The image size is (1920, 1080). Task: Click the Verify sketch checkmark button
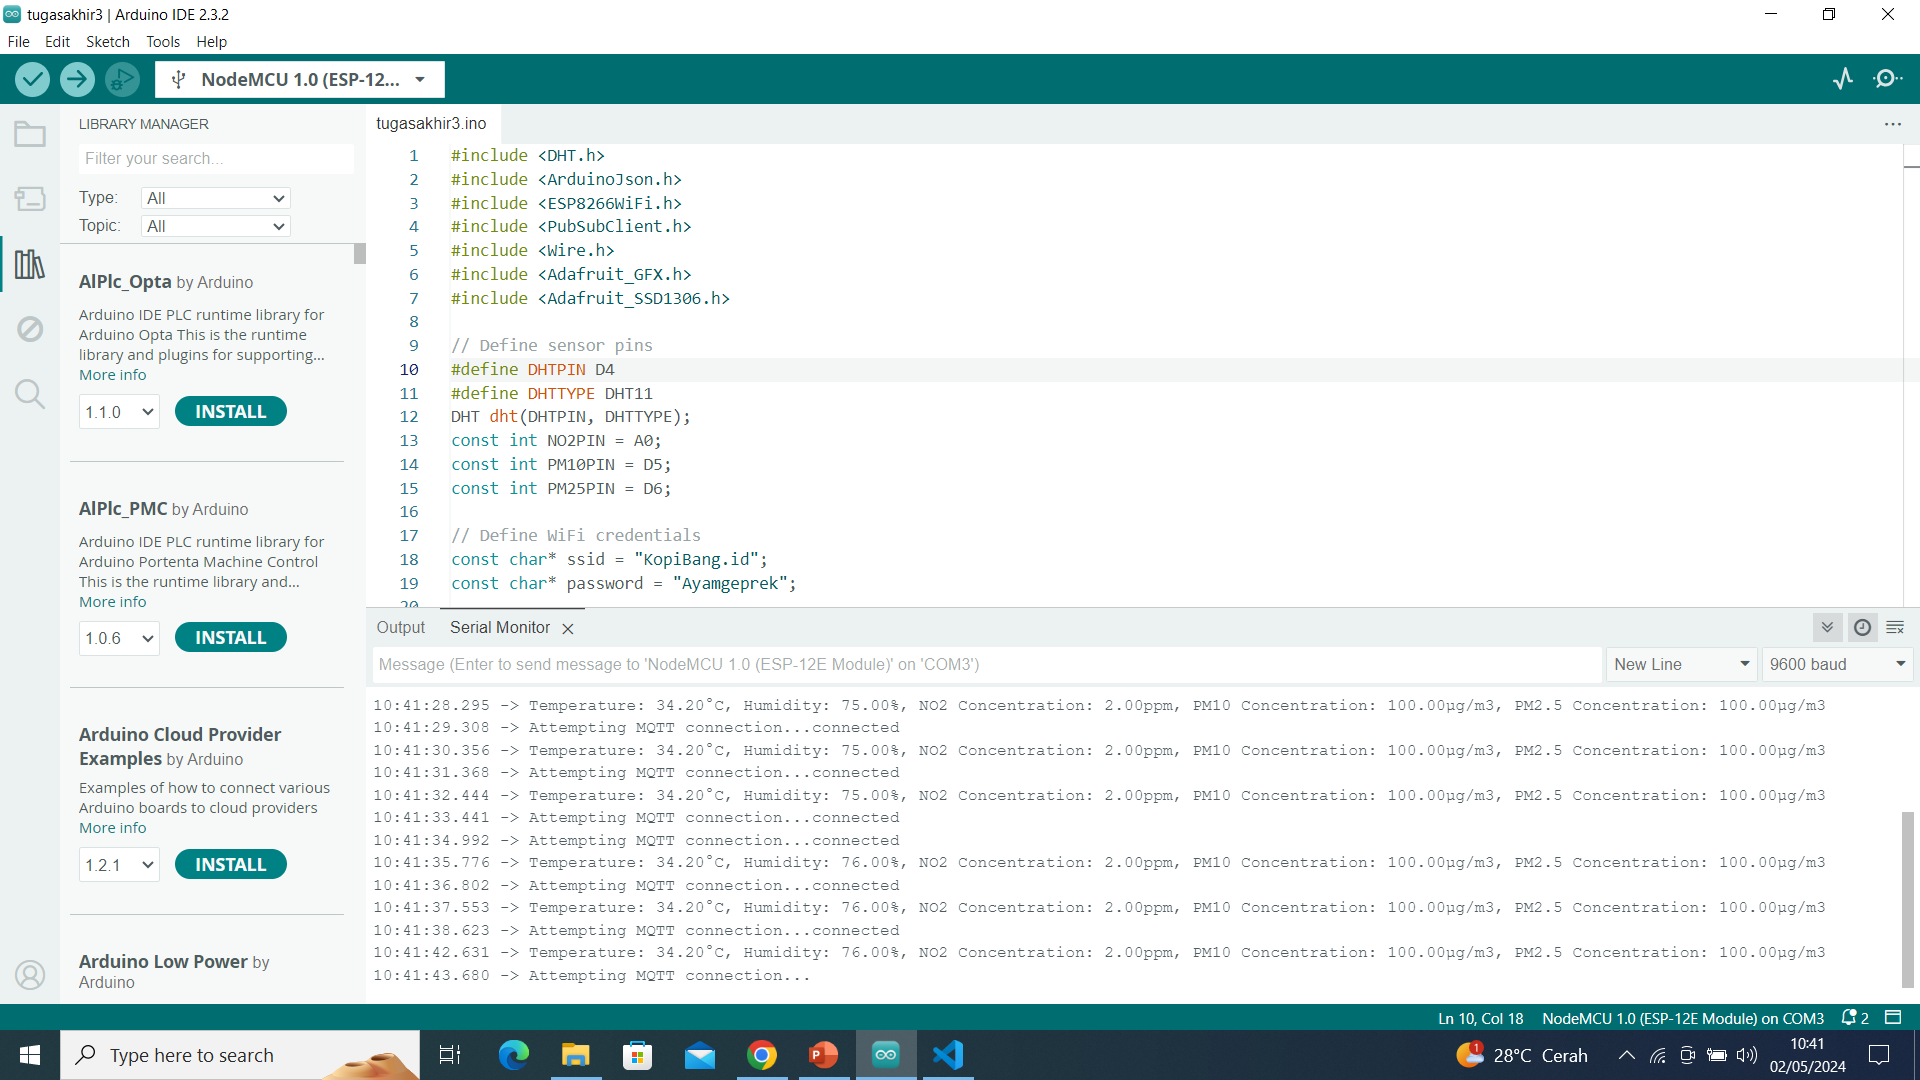point(33,79)
